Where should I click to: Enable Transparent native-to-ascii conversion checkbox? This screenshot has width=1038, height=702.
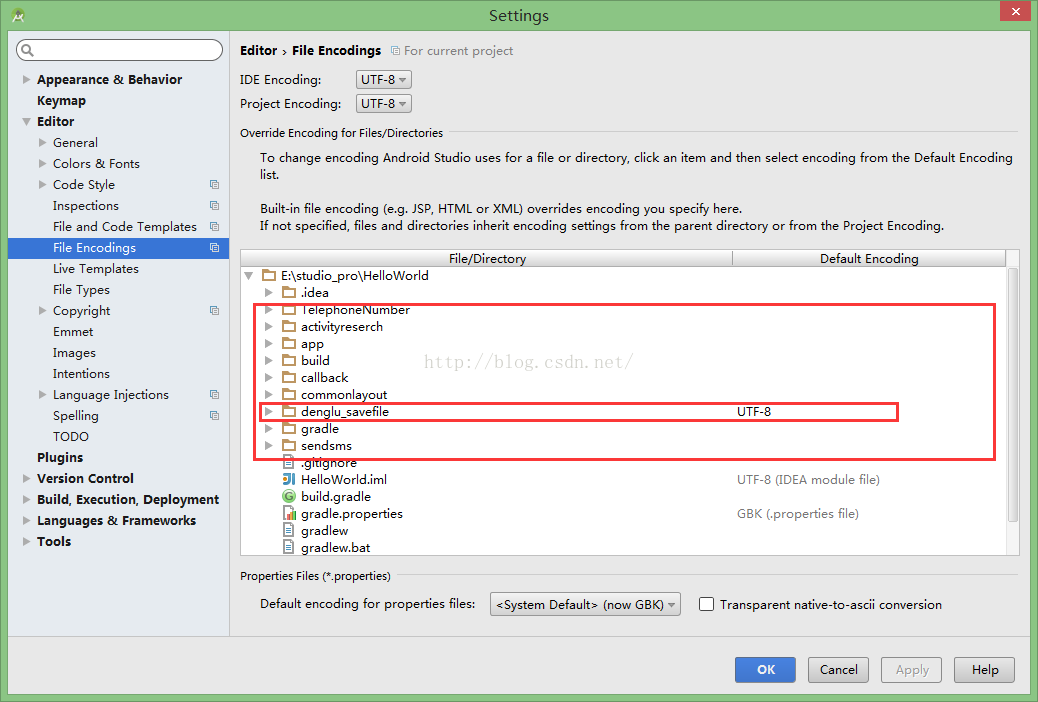click(706, 604)
